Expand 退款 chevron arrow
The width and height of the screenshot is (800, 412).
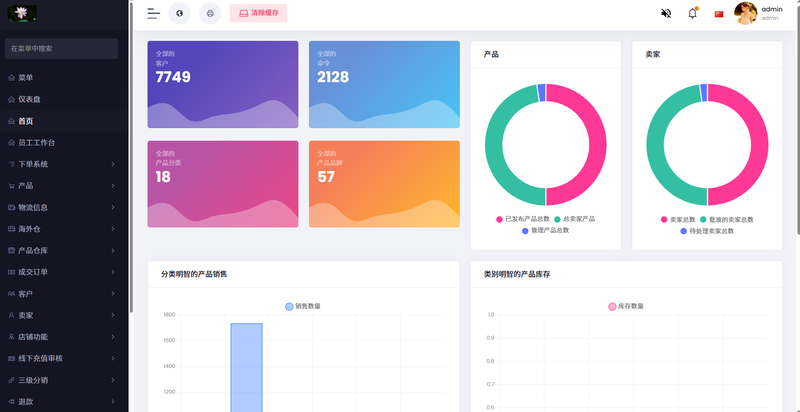113,401
